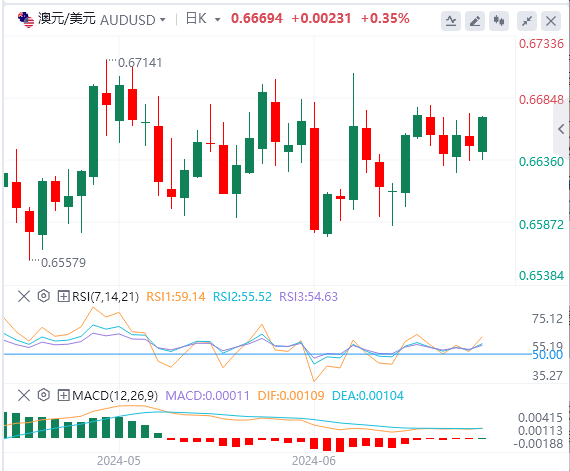Click the RSI(7,14,21) label
This screenshot has height=471, width=570.
pos(105,297)
